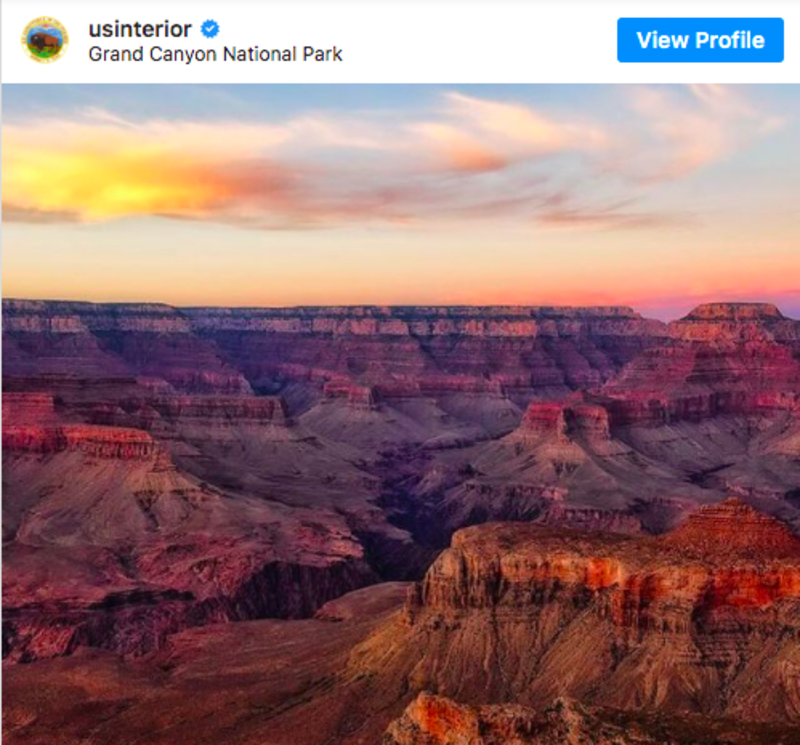Click the blue verified badge checkmark

click(210, 29)
